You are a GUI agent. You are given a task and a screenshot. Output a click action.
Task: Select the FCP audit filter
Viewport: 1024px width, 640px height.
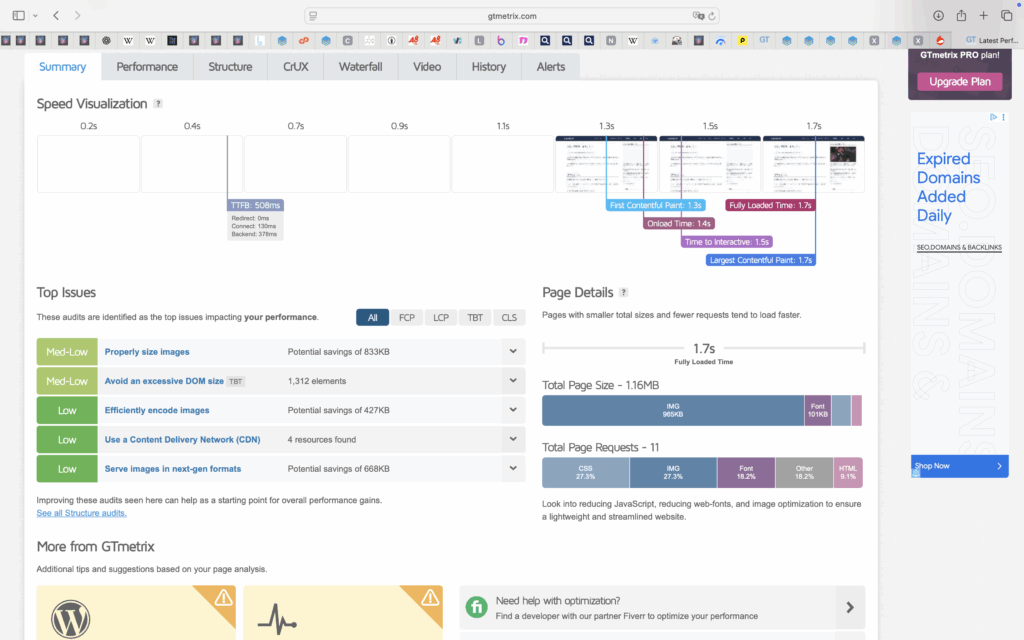[407, 317]
